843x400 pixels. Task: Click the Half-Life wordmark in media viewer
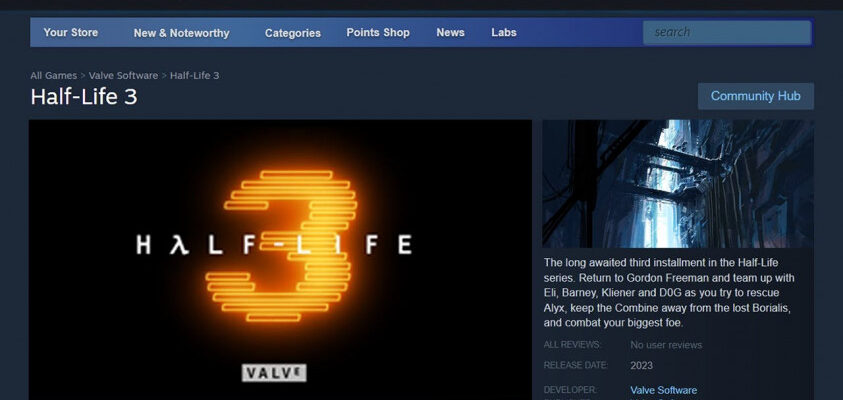(274, 245)
